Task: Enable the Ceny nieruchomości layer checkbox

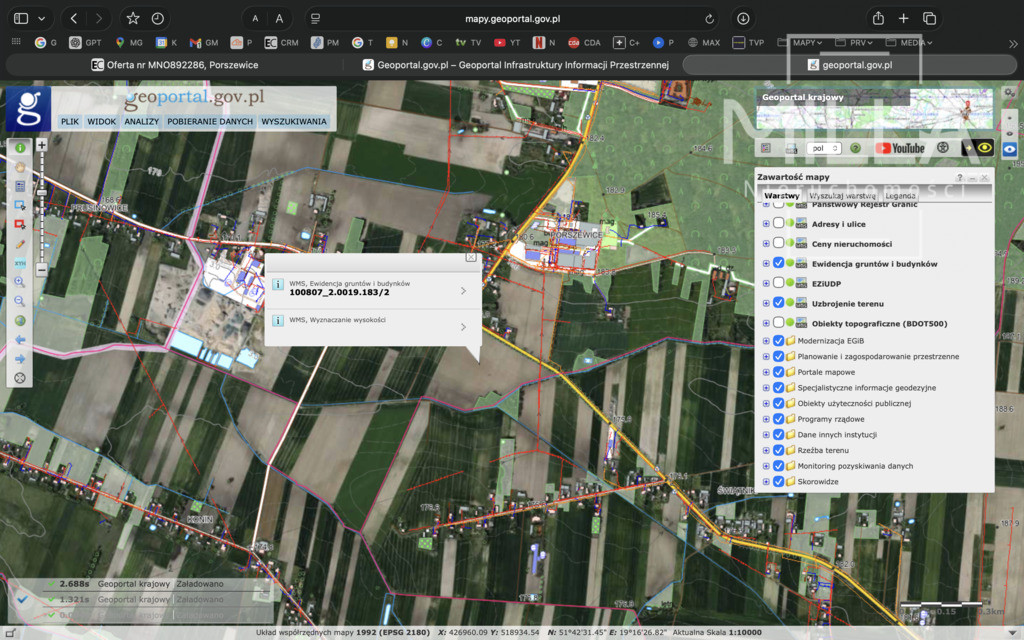Action: point(778,243)
